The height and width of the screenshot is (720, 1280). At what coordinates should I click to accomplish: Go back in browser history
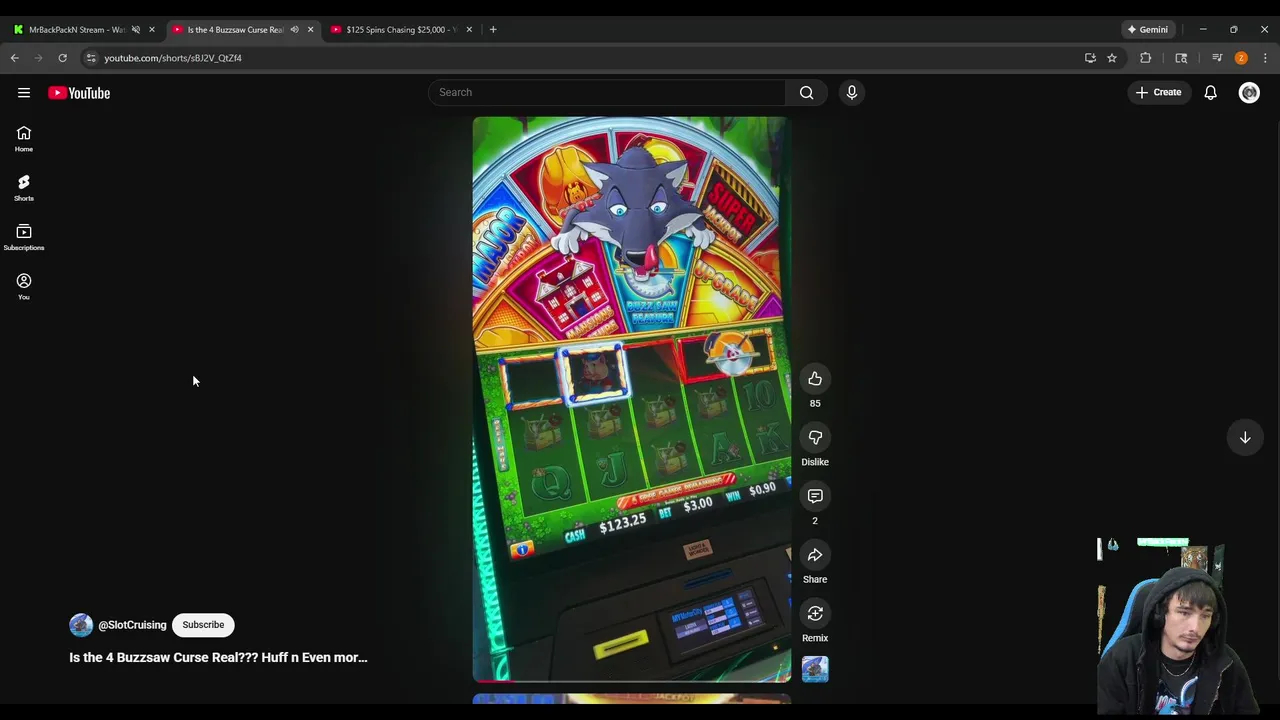pyautogui.click(x=15, y=58)
